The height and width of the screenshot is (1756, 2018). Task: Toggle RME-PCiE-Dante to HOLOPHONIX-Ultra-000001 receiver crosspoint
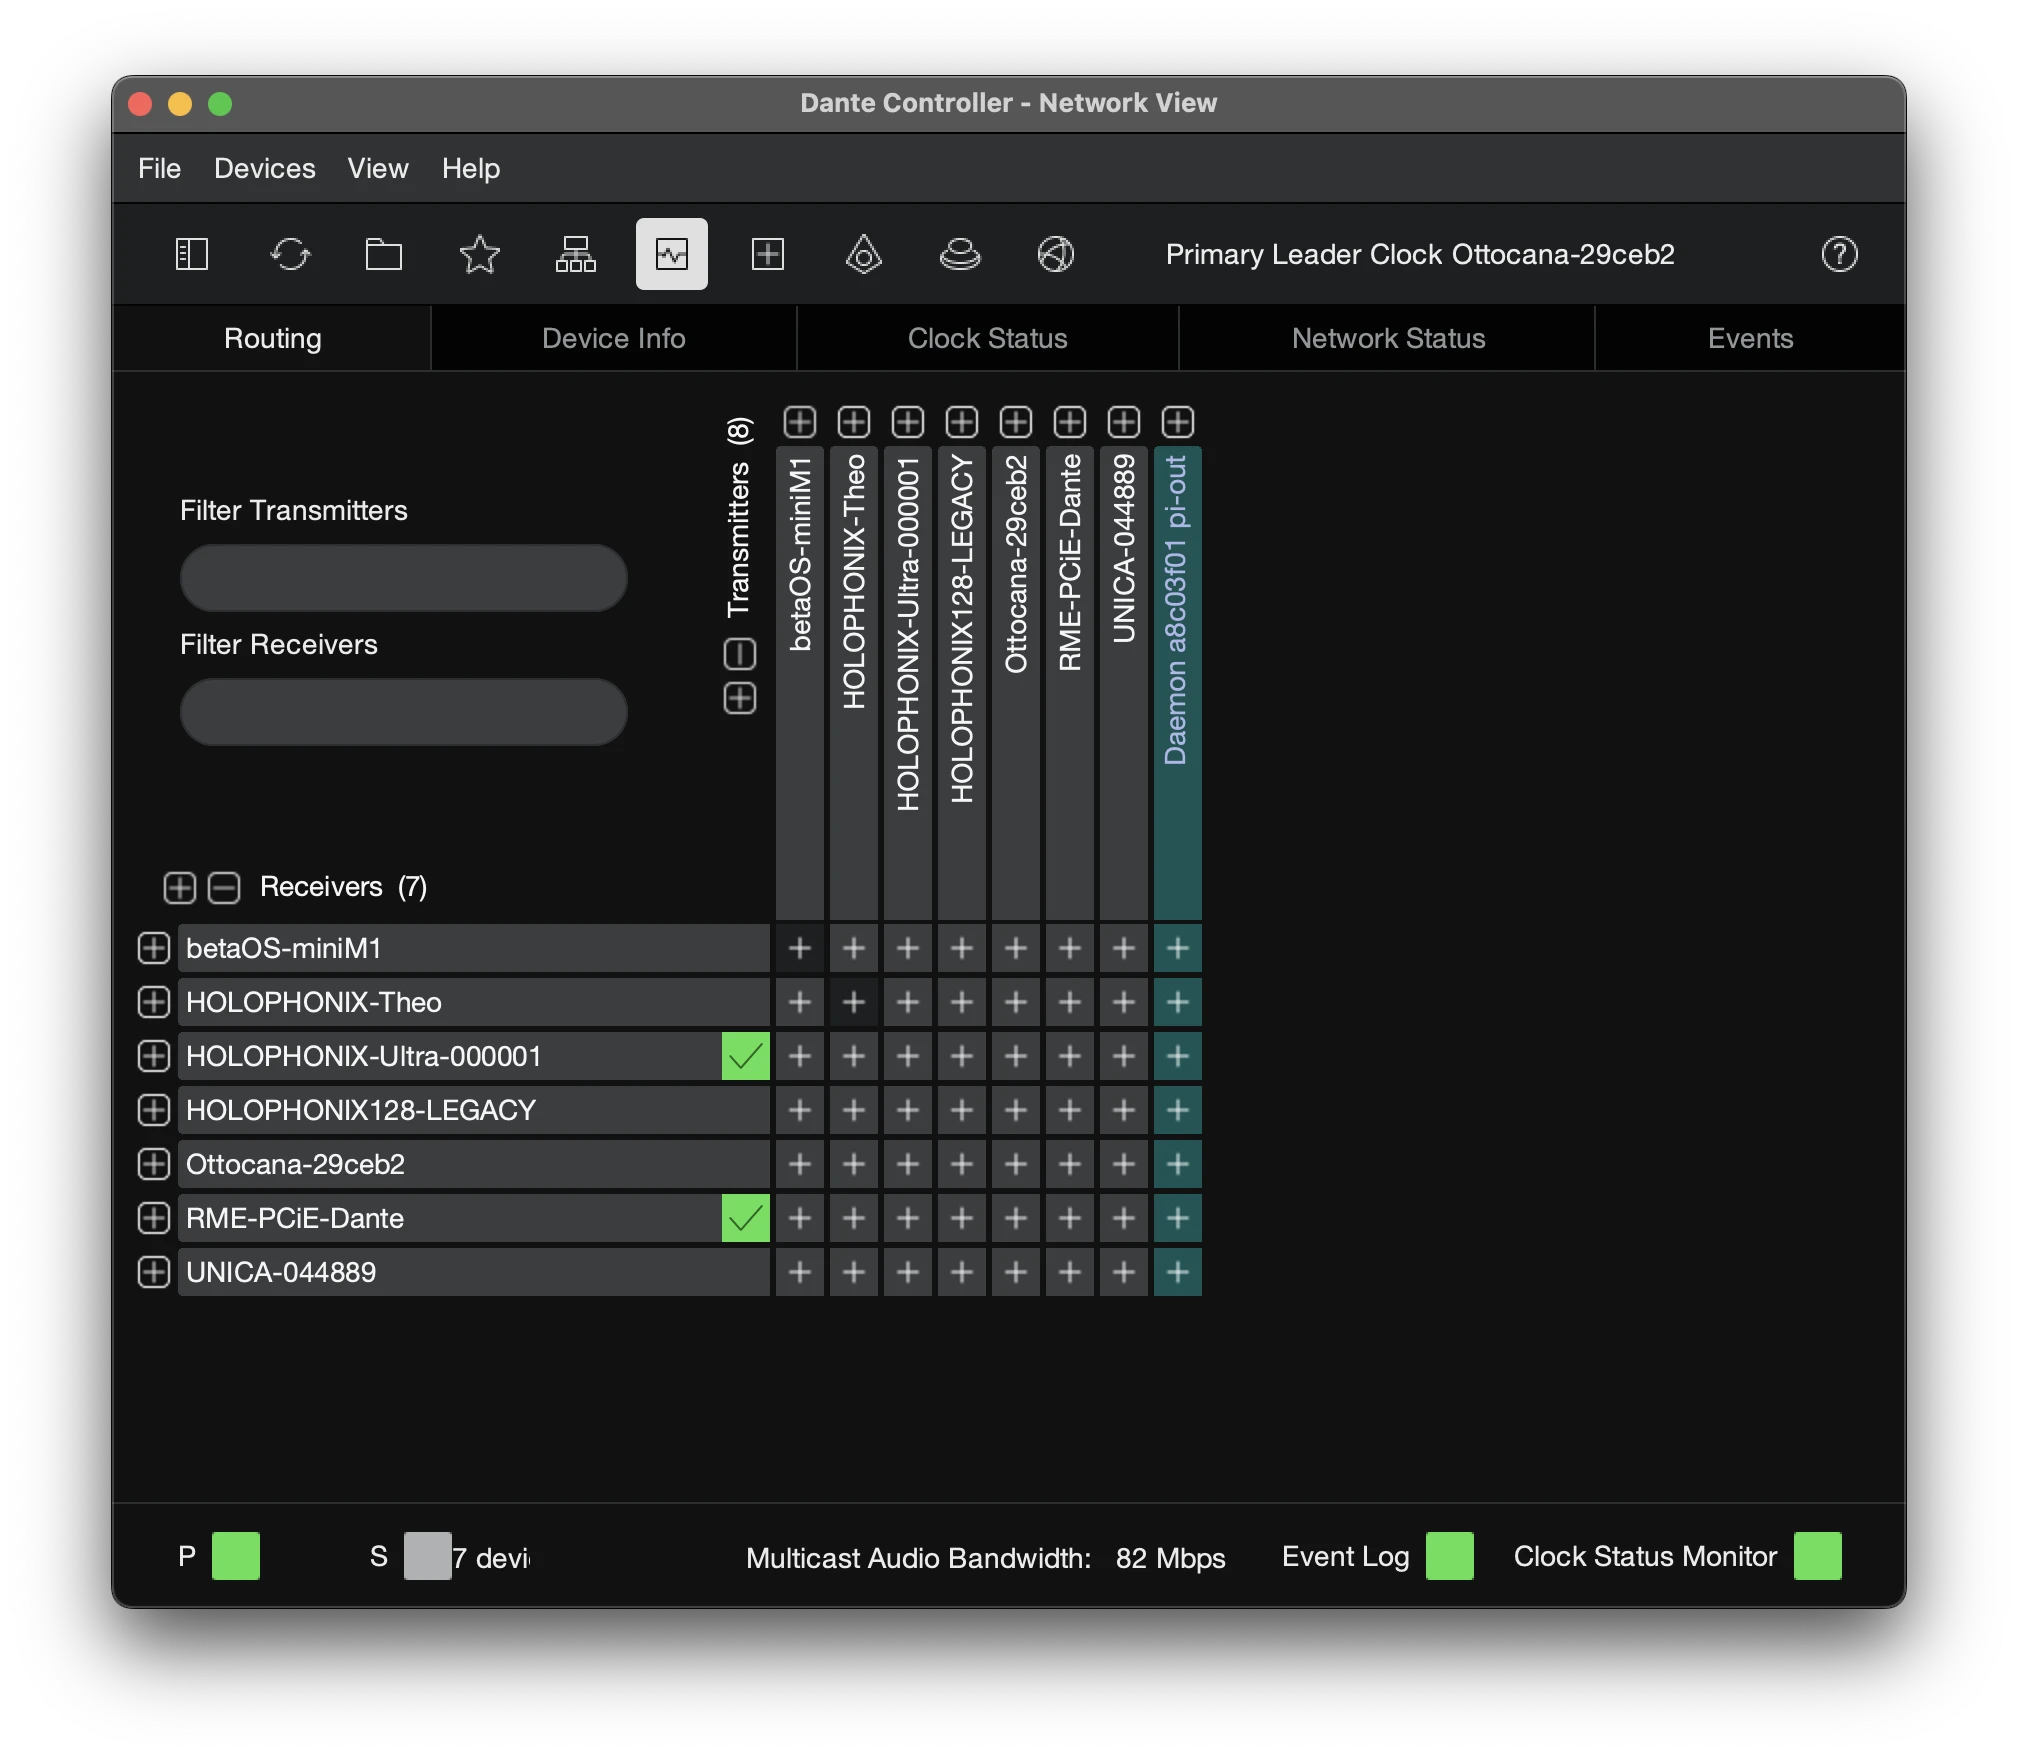click(1070, 1056)
